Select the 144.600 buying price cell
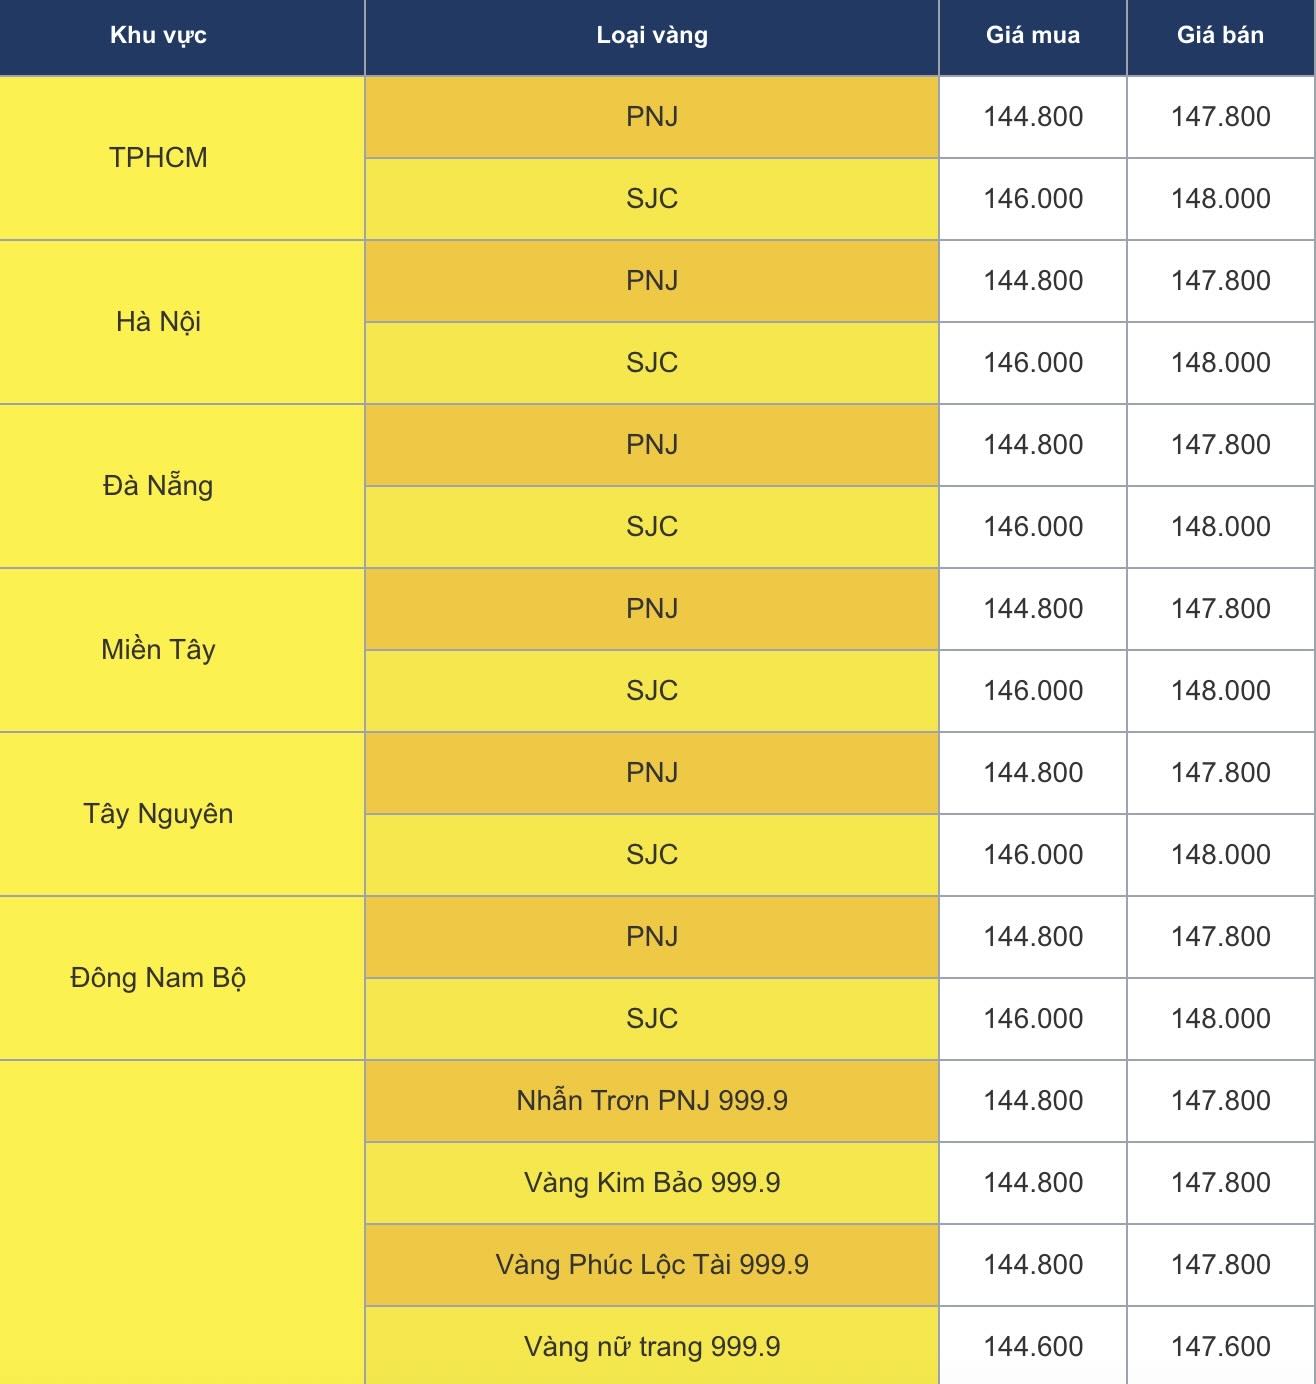 point(1033,1346)
